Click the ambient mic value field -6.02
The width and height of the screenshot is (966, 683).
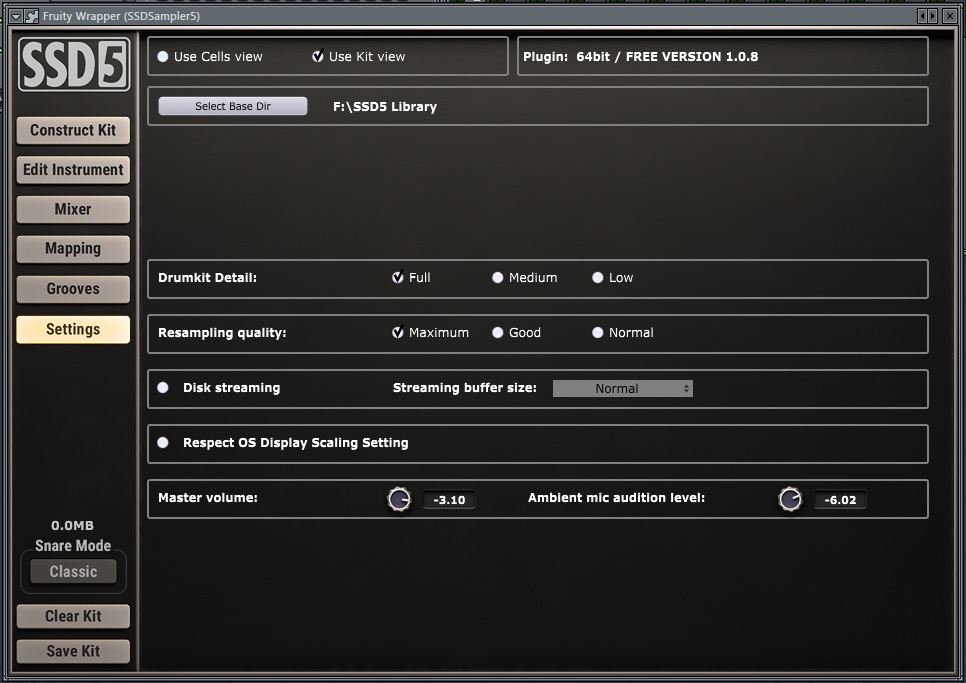840,499
